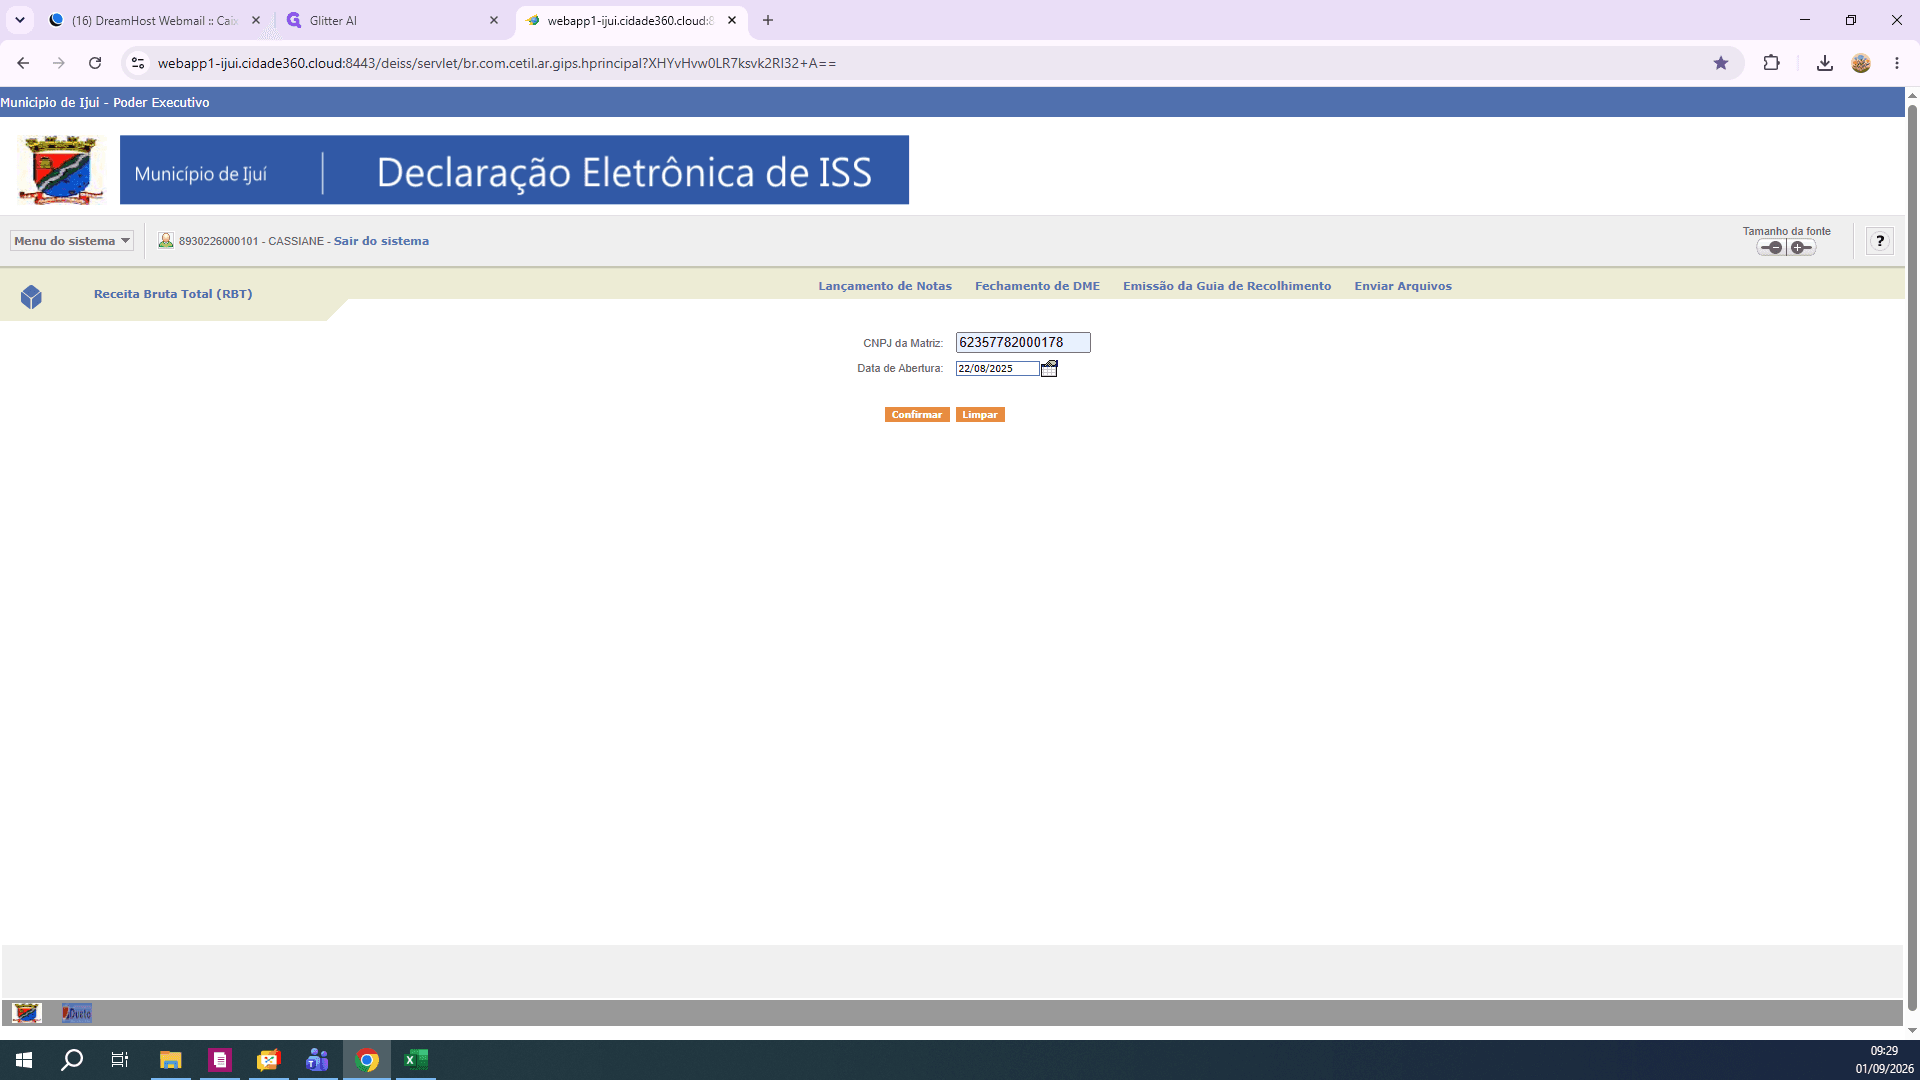Close the Glitter AI tab

coord(494,20)
